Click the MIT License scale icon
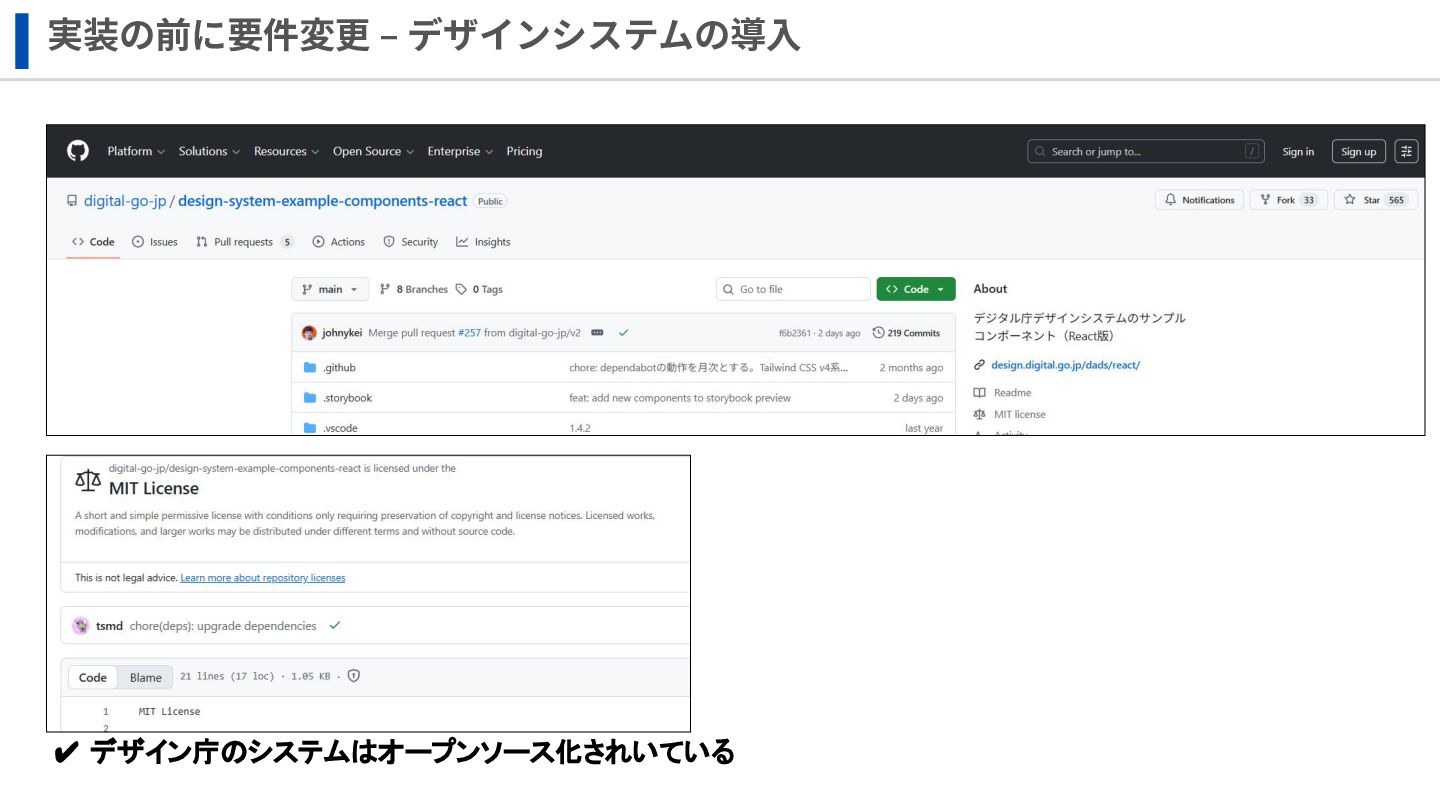 click(88, 481)
